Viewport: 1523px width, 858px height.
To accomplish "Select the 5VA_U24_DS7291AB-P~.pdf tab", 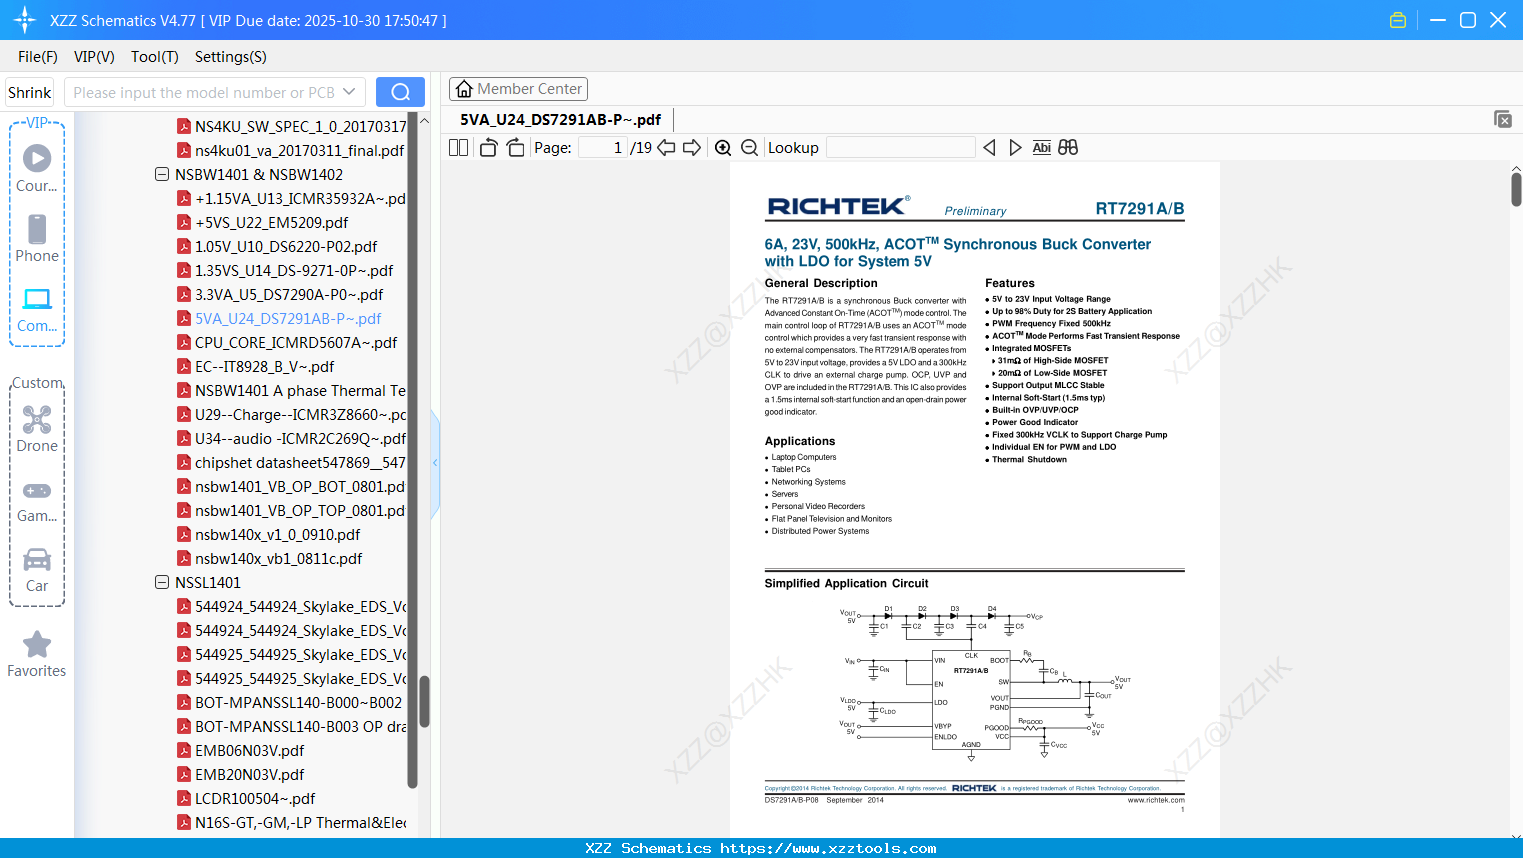I will click(x=560, y=120).
